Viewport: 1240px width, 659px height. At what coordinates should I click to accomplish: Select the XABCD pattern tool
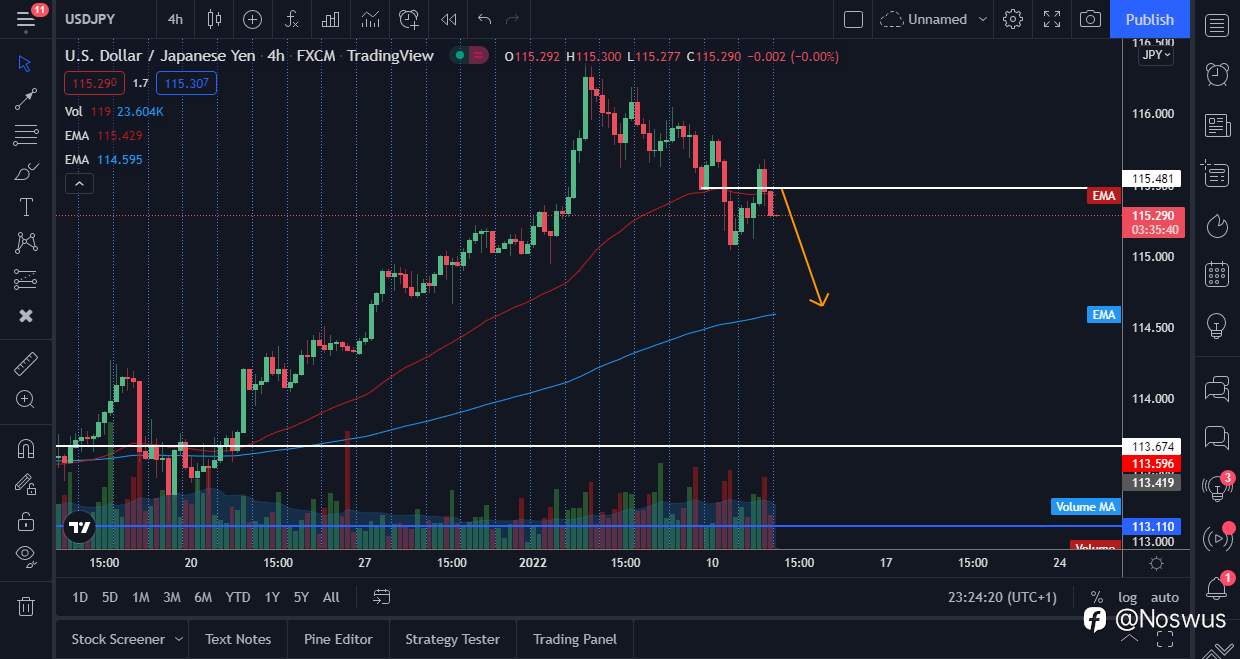pyautogui.click(x=25, y=243)
